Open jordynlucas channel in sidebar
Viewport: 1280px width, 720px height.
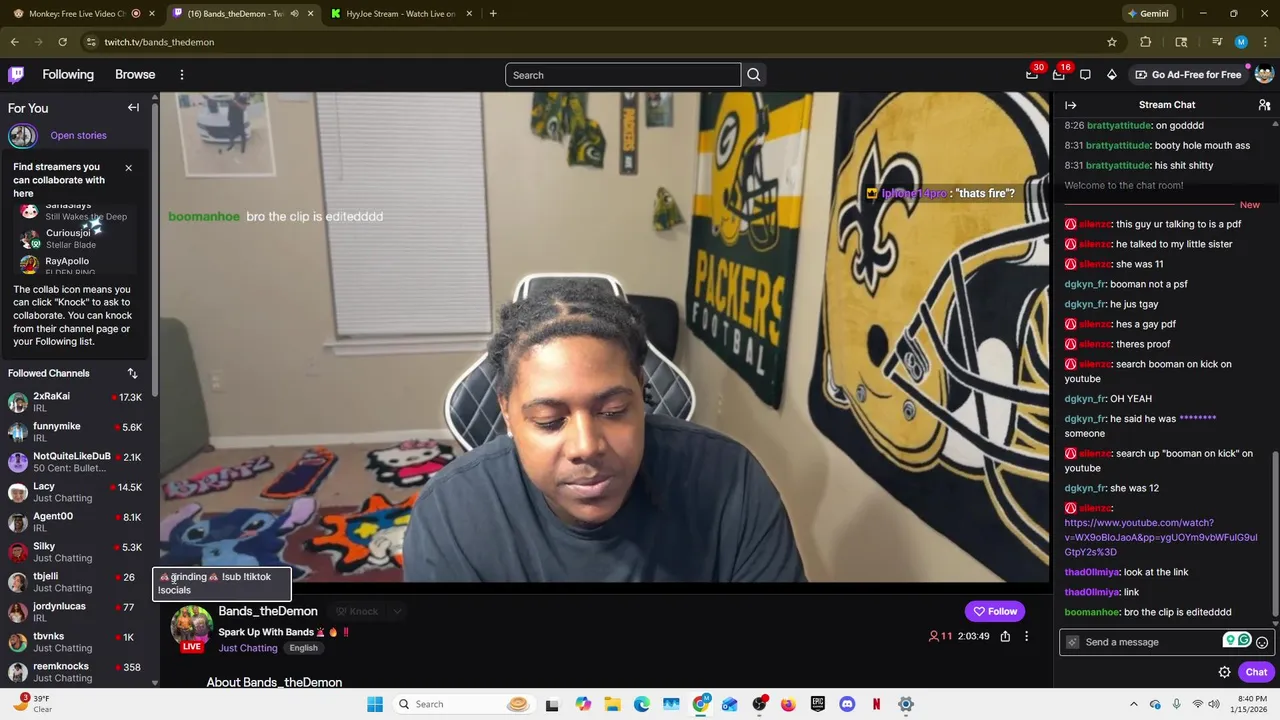(x=75, y=612)
